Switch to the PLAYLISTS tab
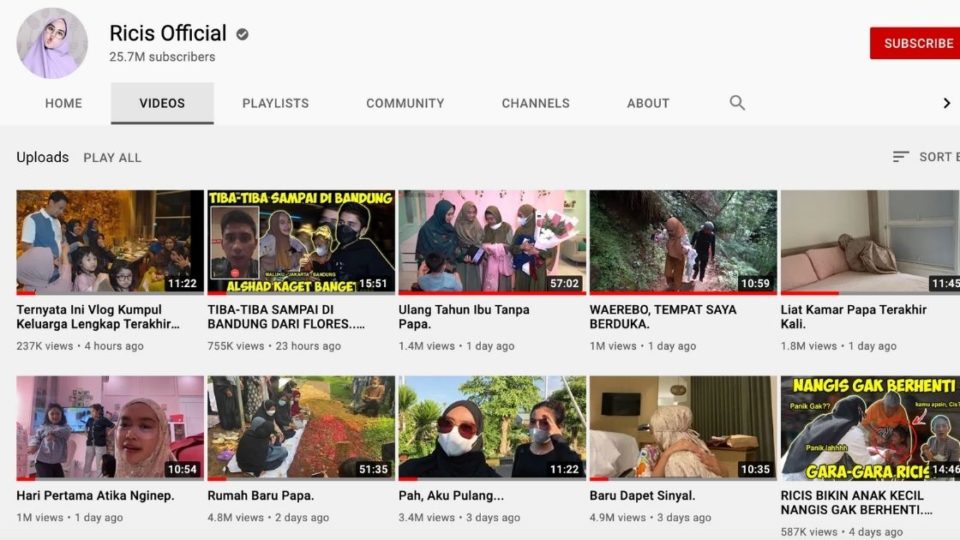960x540 pixels. coord(276,103)
